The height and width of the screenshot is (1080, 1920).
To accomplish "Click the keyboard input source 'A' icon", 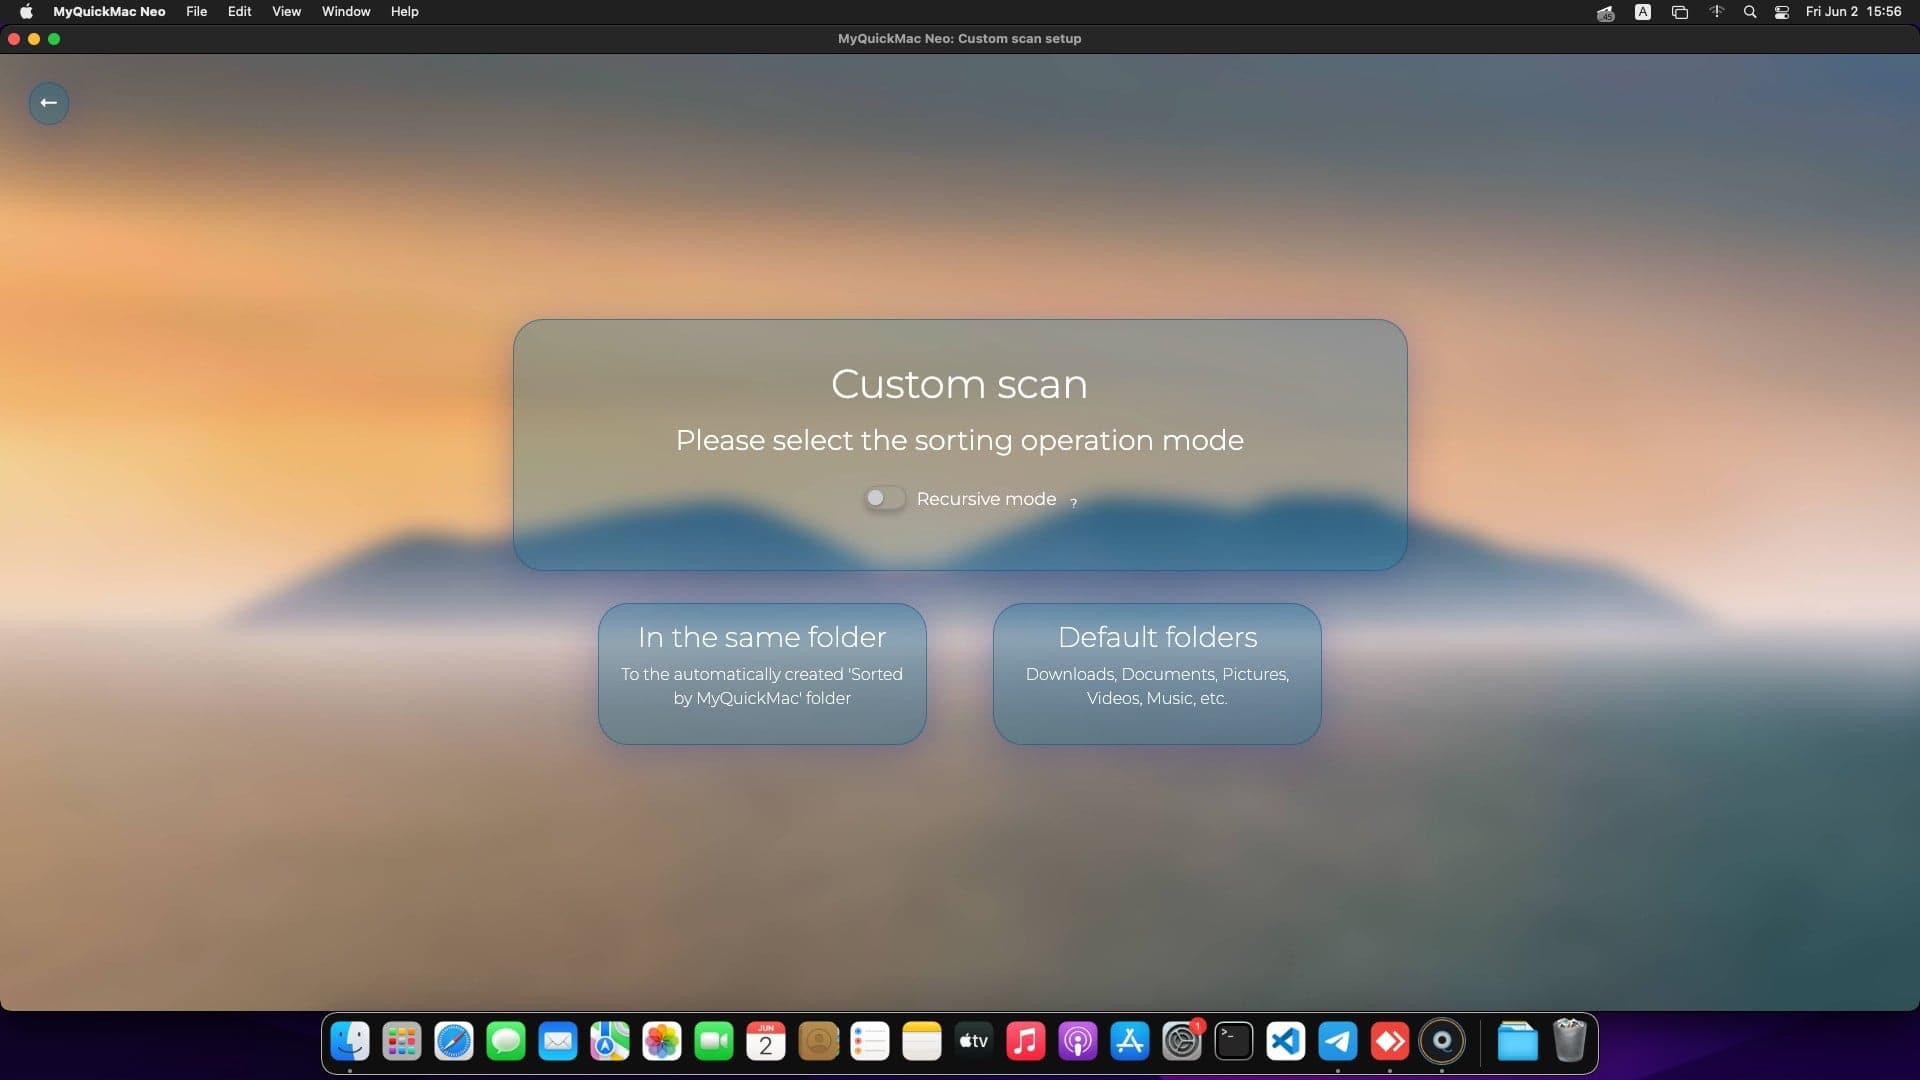I will tap(1643, 12).
